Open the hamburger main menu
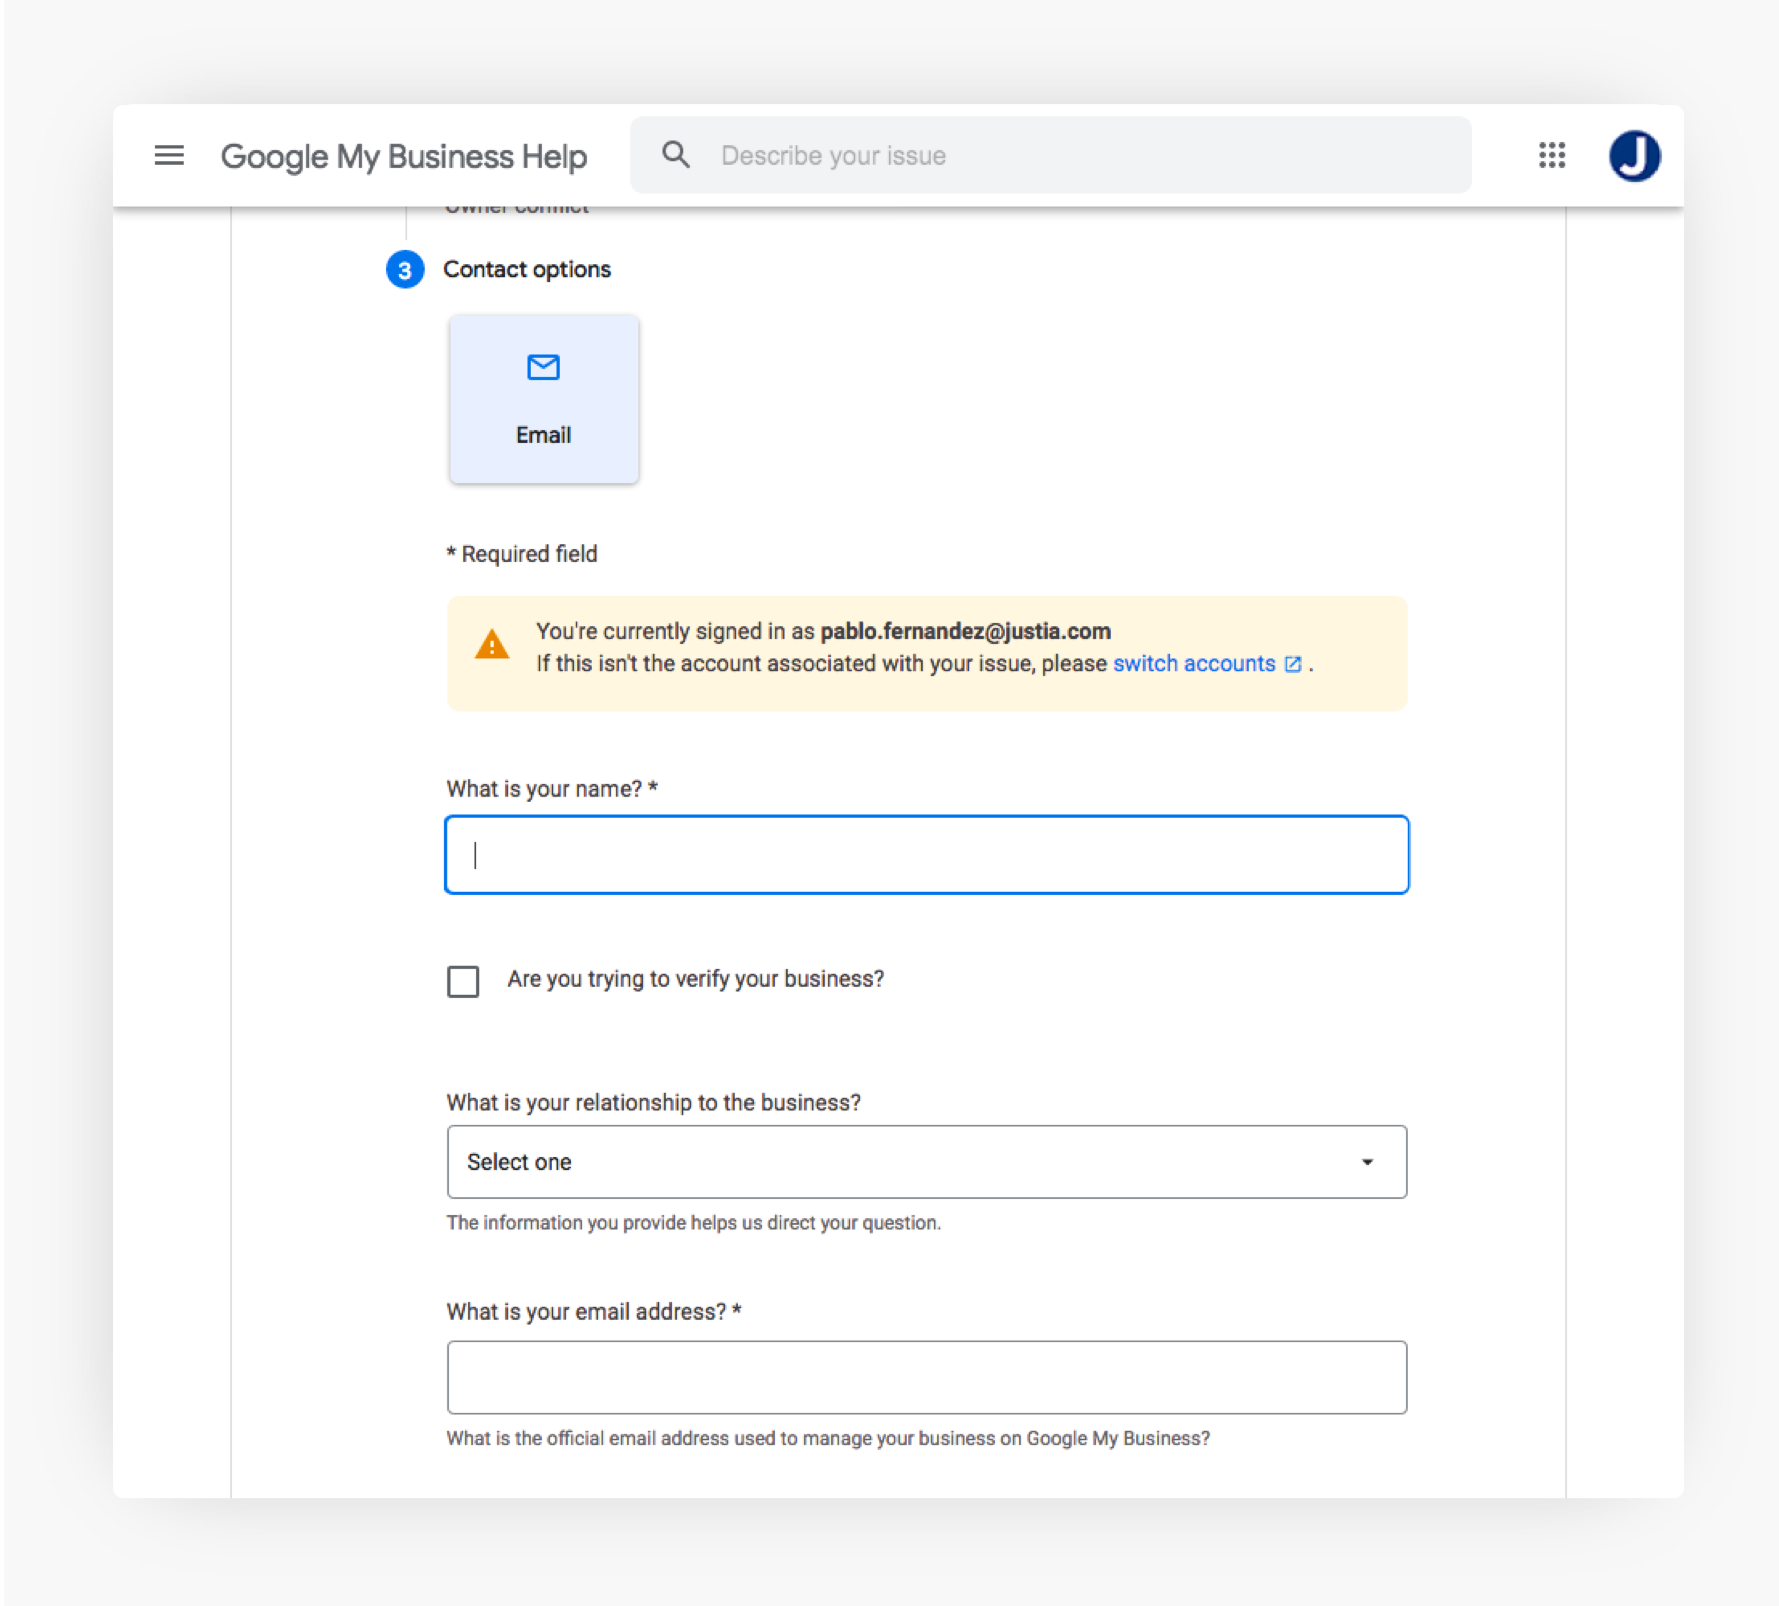Screen dimensions: 1779x1606 [169, 155]
